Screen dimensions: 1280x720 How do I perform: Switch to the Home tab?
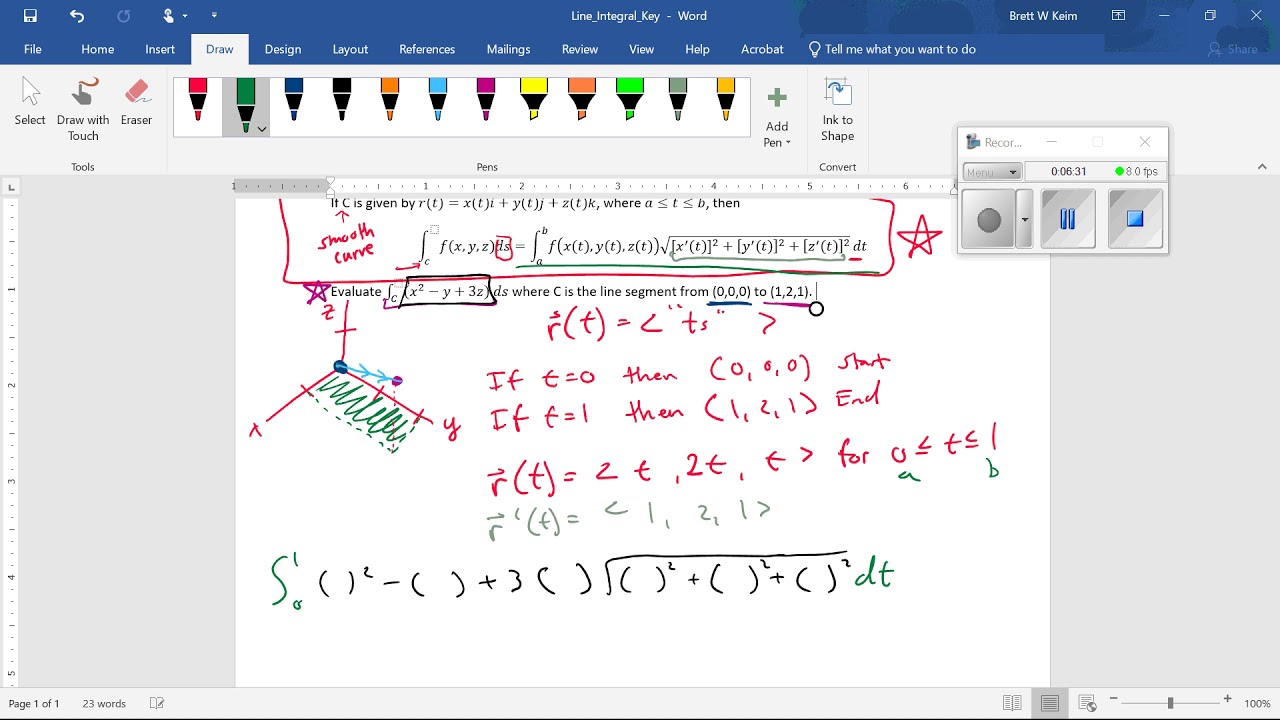pyautogui.click(x=98, y=49)
